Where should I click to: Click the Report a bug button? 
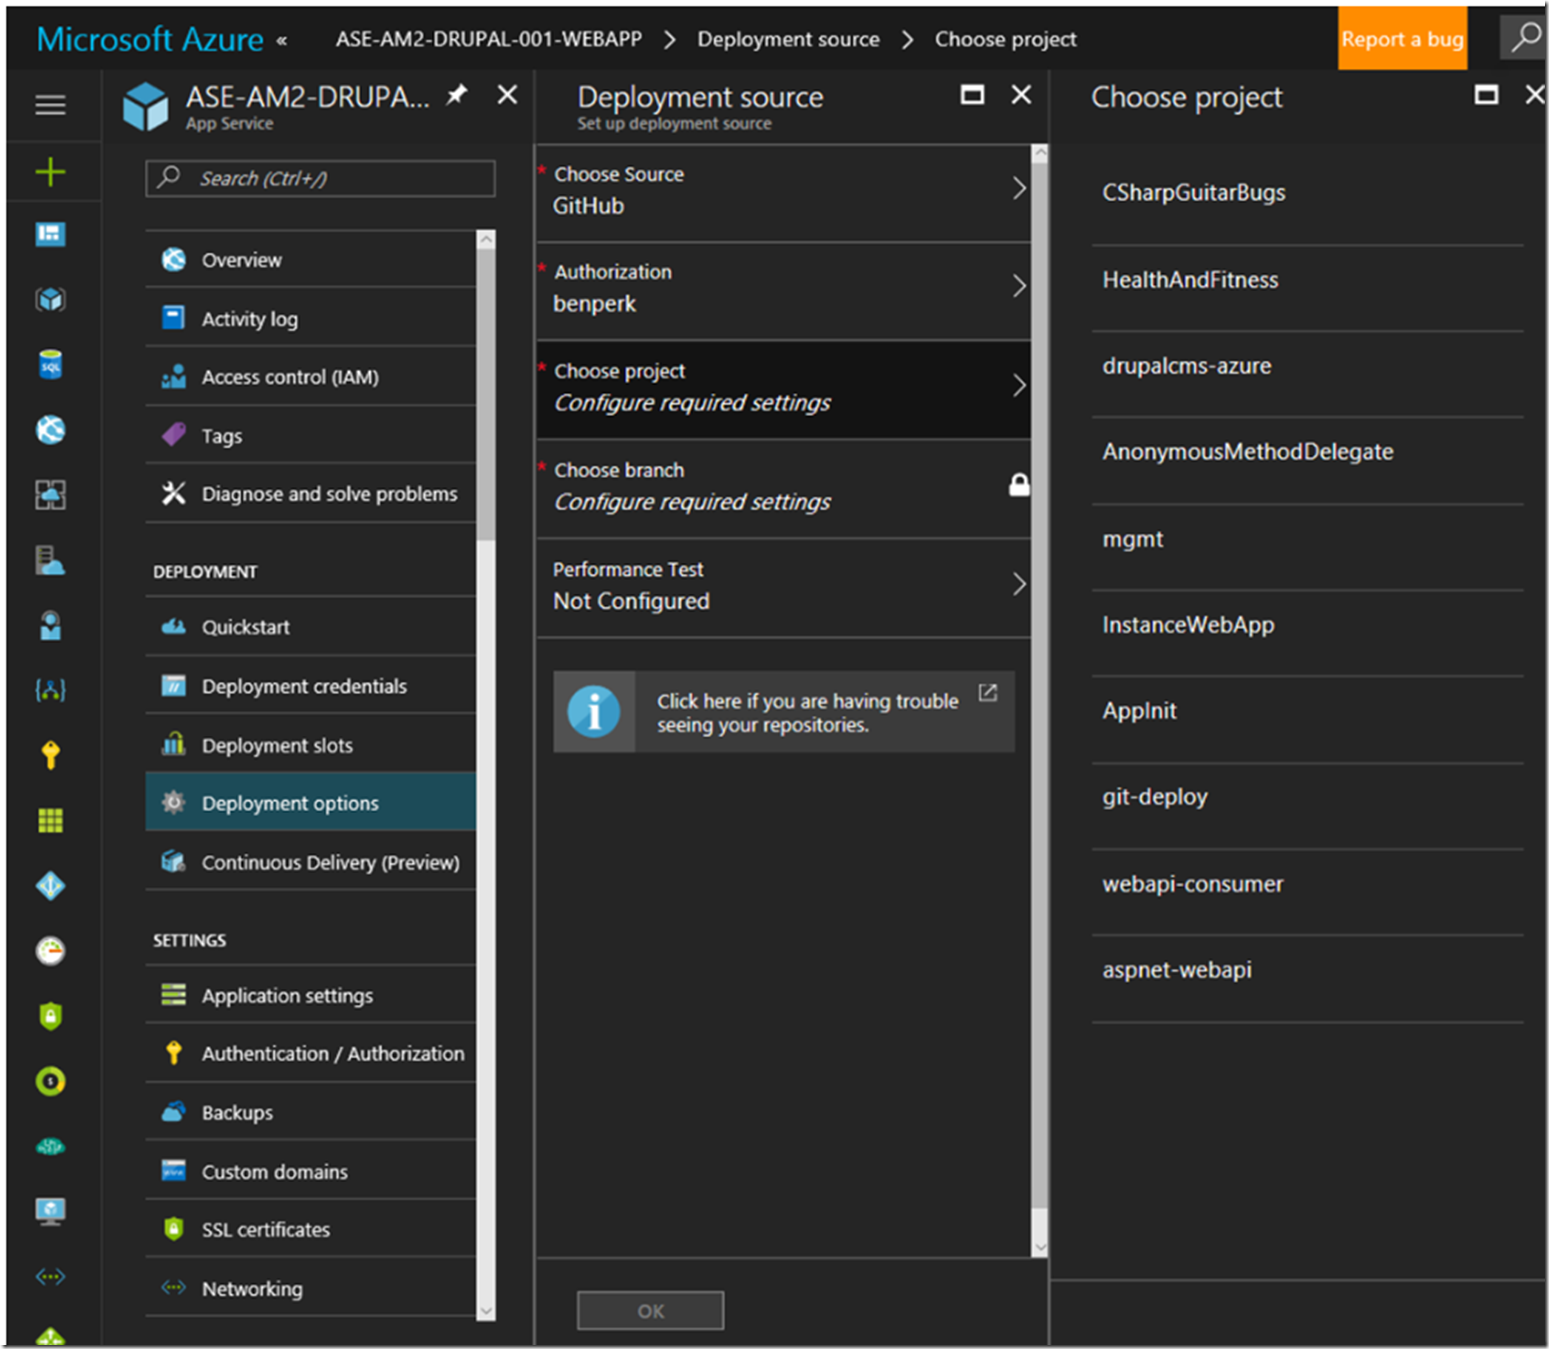pyautogui.click(x=1402, y=39)
